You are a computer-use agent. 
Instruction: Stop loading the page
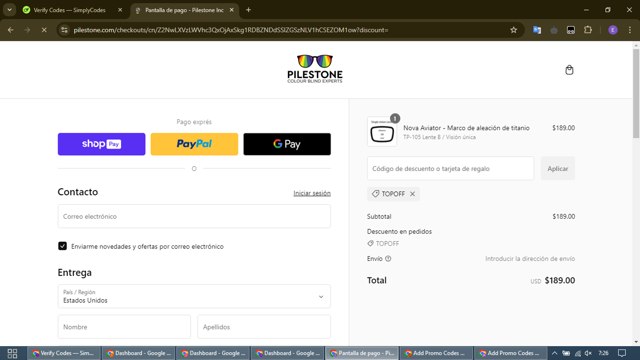44,30
